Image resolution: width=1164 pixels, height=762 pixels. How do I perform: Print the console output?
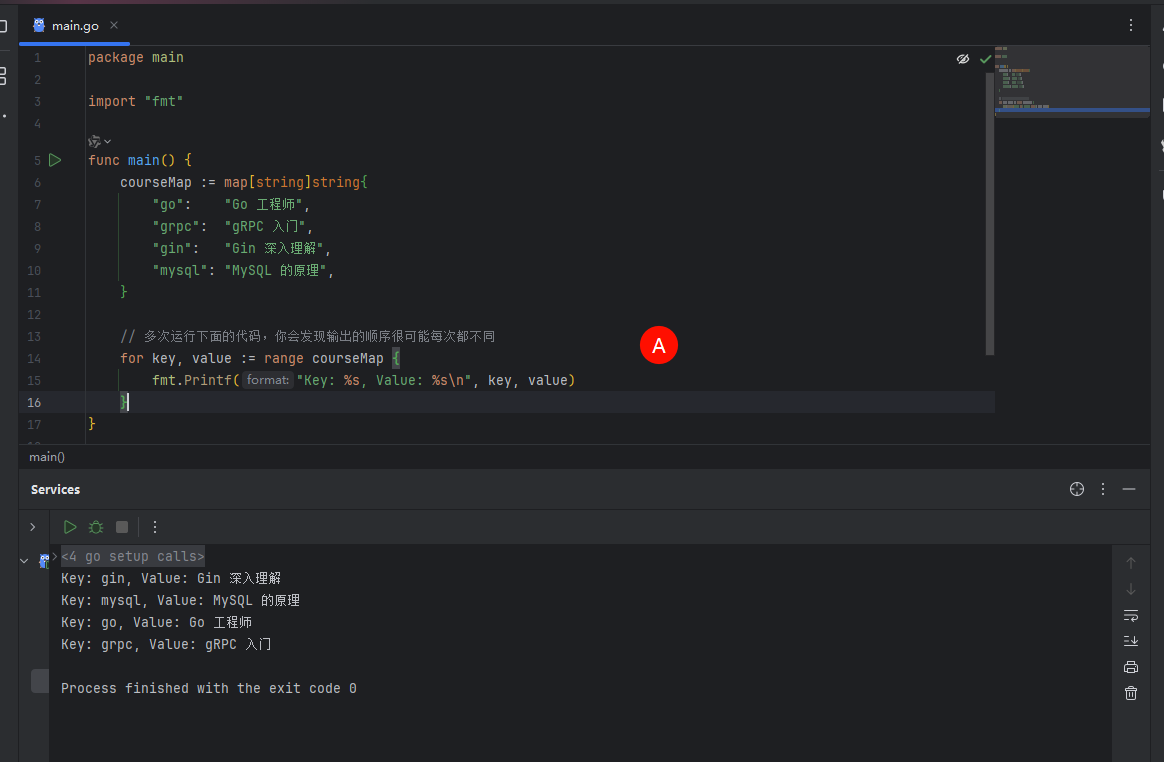tap(1131, 667)
